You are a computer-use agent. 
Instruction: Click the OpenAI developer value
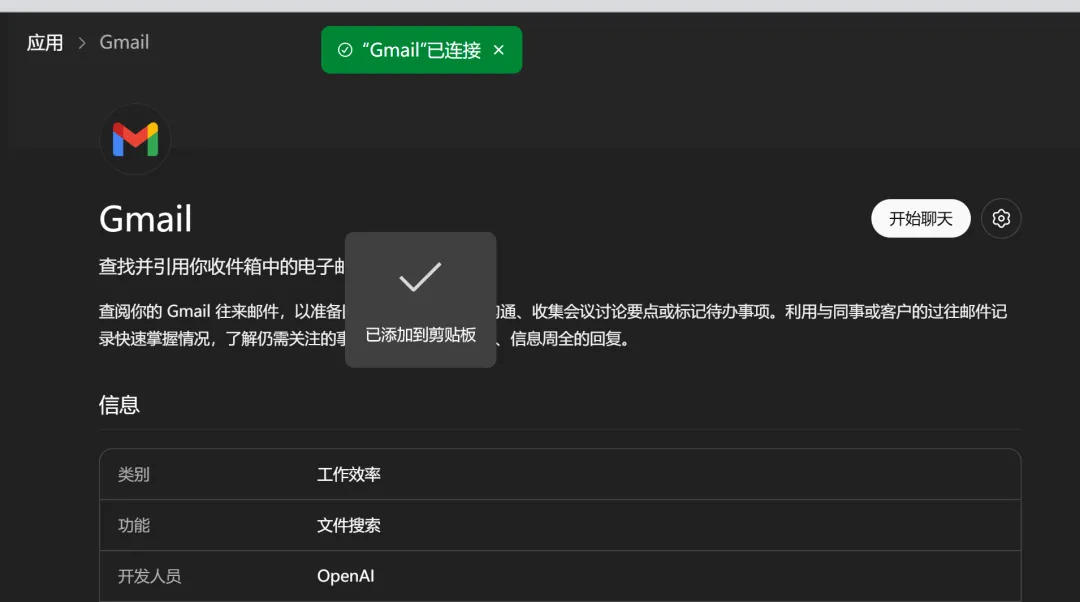(x=346, y=577)
